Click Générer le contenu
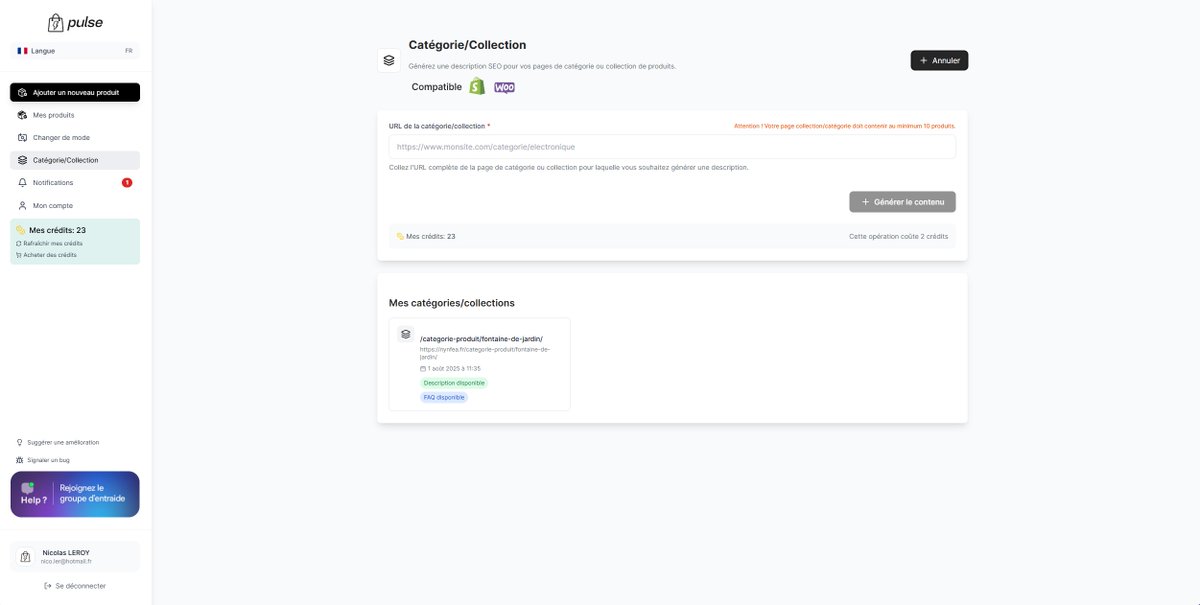This screenshot has height=605, width=1200. click(902, 201)
